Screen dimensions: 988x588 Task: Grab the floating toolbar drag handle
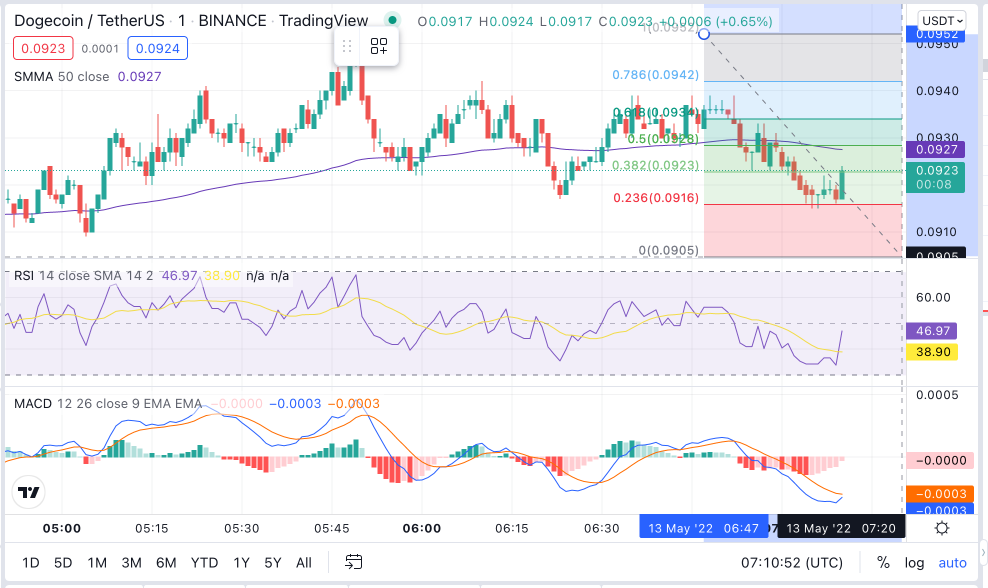pyautogui.click(x=347, y=46)
